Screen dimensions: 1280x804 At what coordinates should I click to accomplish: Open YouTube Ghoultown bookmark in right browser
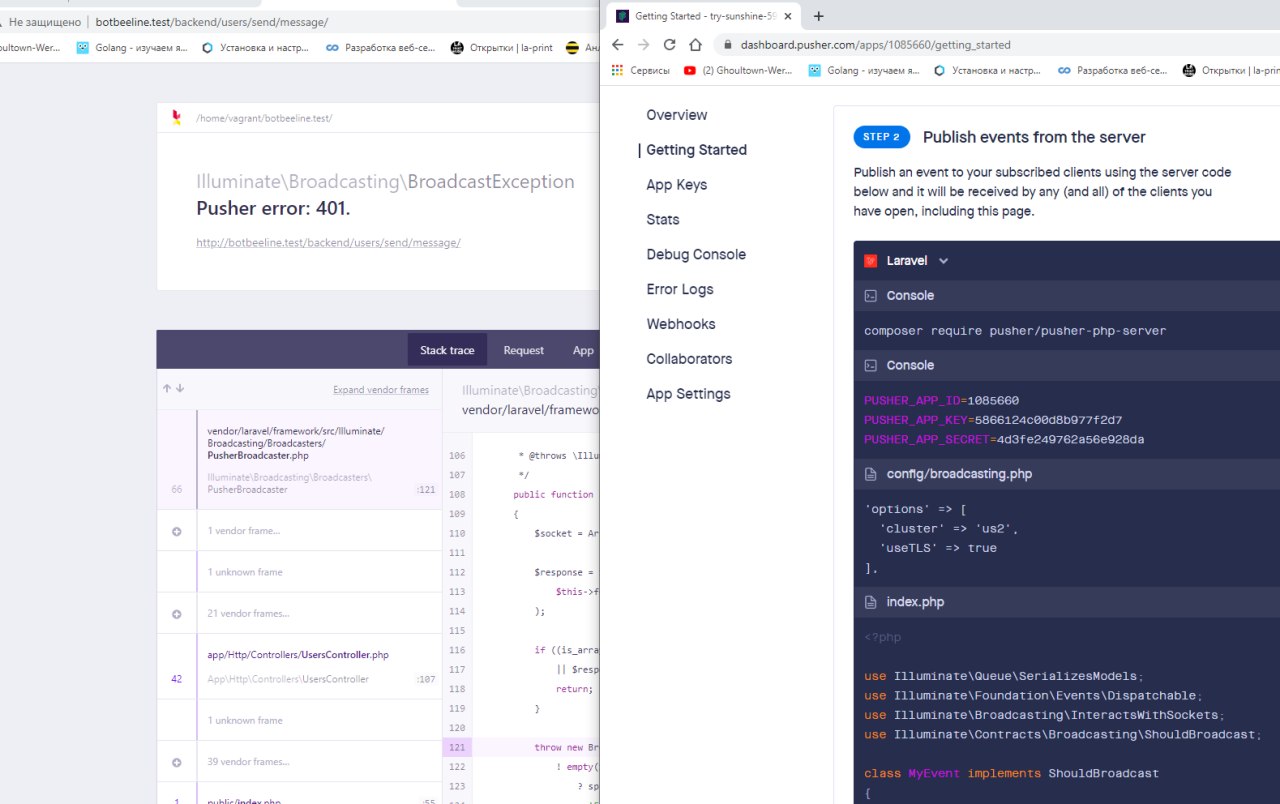[740, 71]
